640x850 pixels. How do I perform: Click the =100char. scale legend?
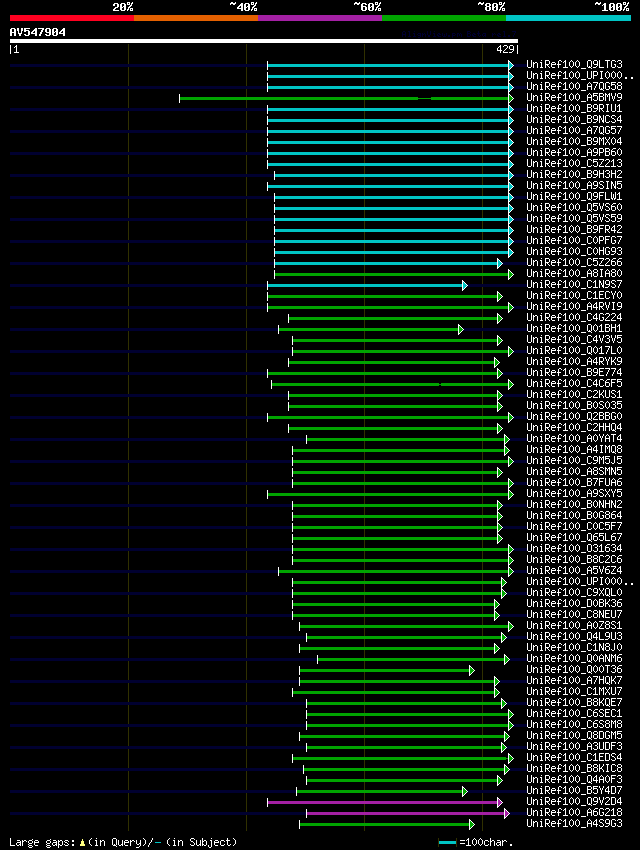[x=476, y=842]
